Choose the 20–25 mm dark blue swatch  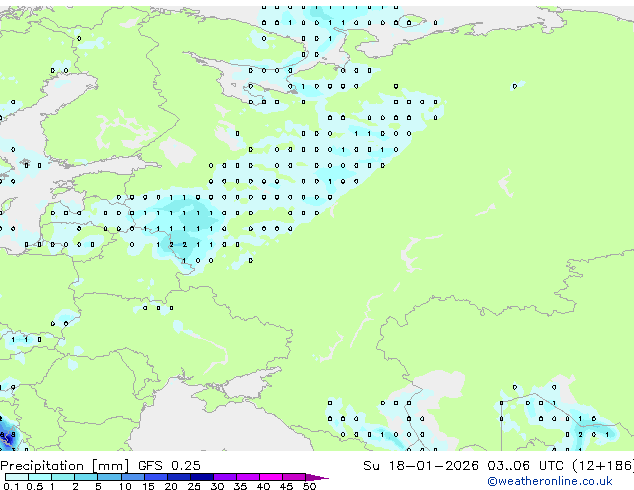(x=178, y=477)
